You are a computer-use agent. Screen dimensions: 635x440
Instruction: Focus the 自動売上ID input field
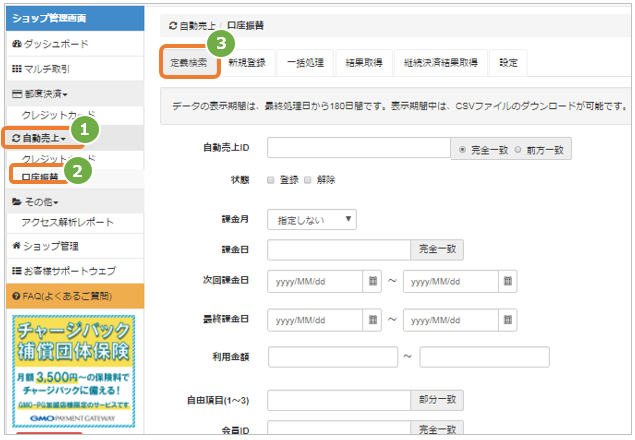pos(359,147)
